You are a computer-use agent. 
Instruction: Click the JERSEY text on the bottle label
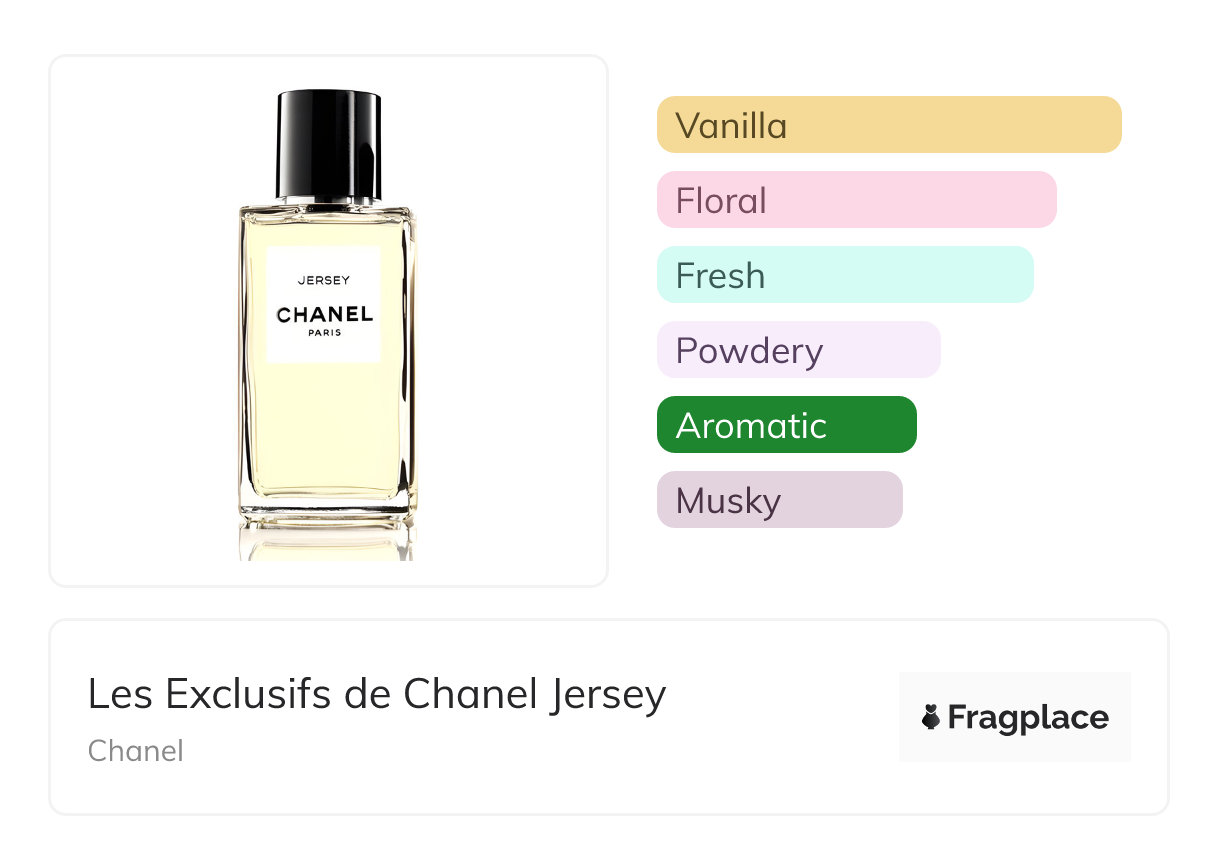tap(324, 281)
